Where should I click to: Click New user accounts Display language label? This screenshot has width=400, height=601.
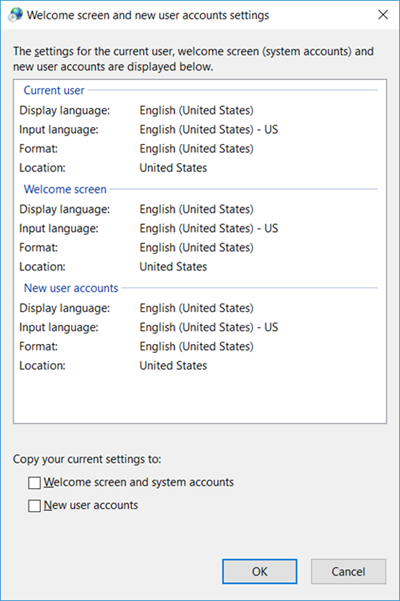coord(64,308)
